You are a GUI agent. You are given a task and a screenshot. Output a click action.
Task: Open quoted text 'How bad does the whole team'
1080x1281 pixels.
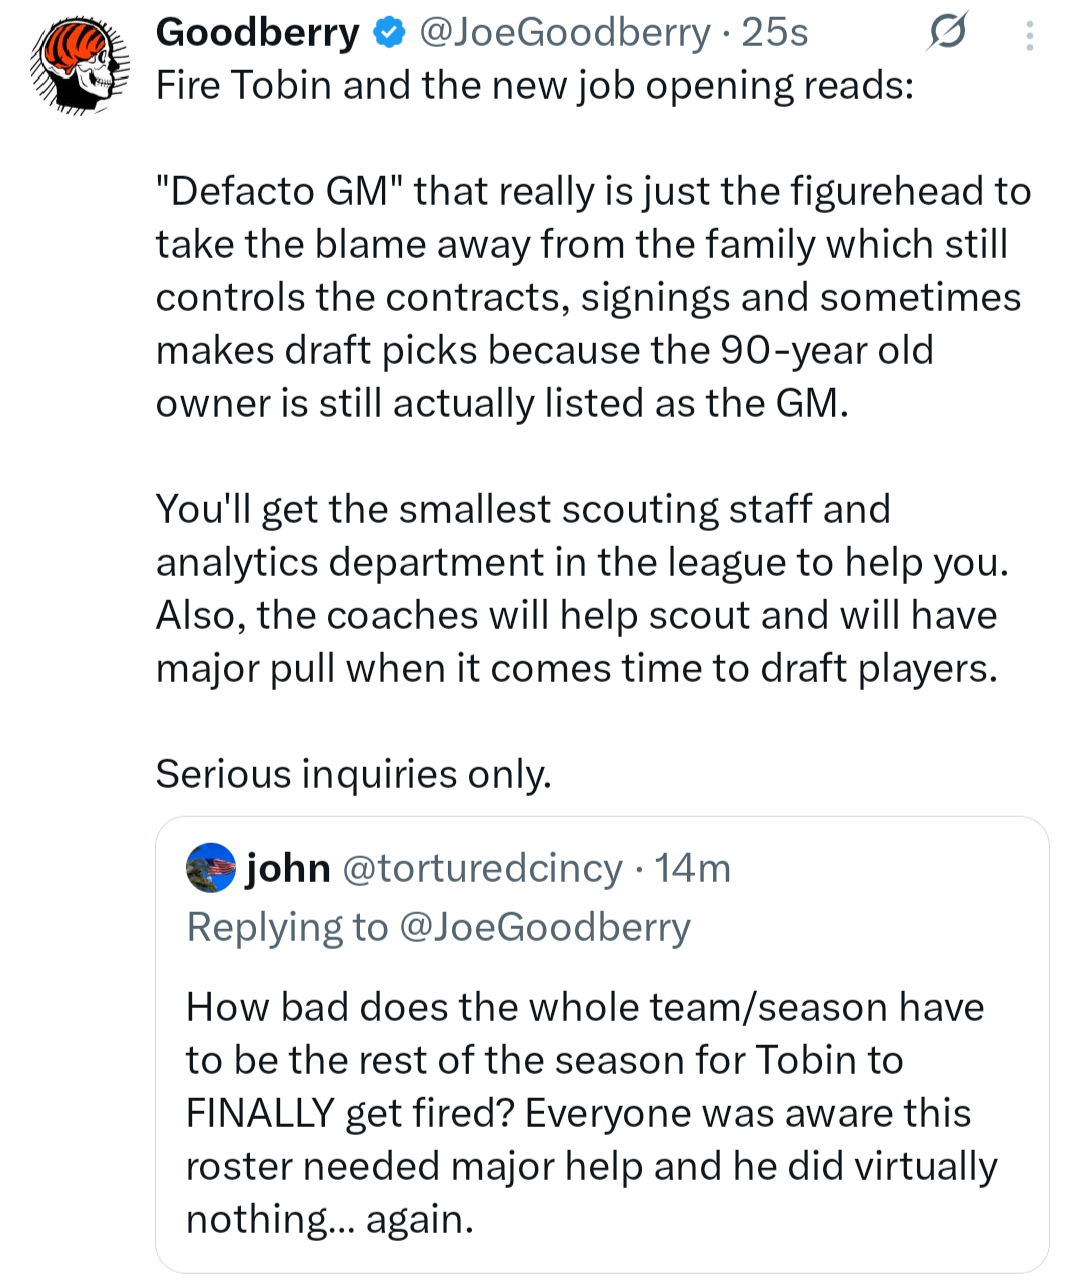click(x=585, y=1007)
